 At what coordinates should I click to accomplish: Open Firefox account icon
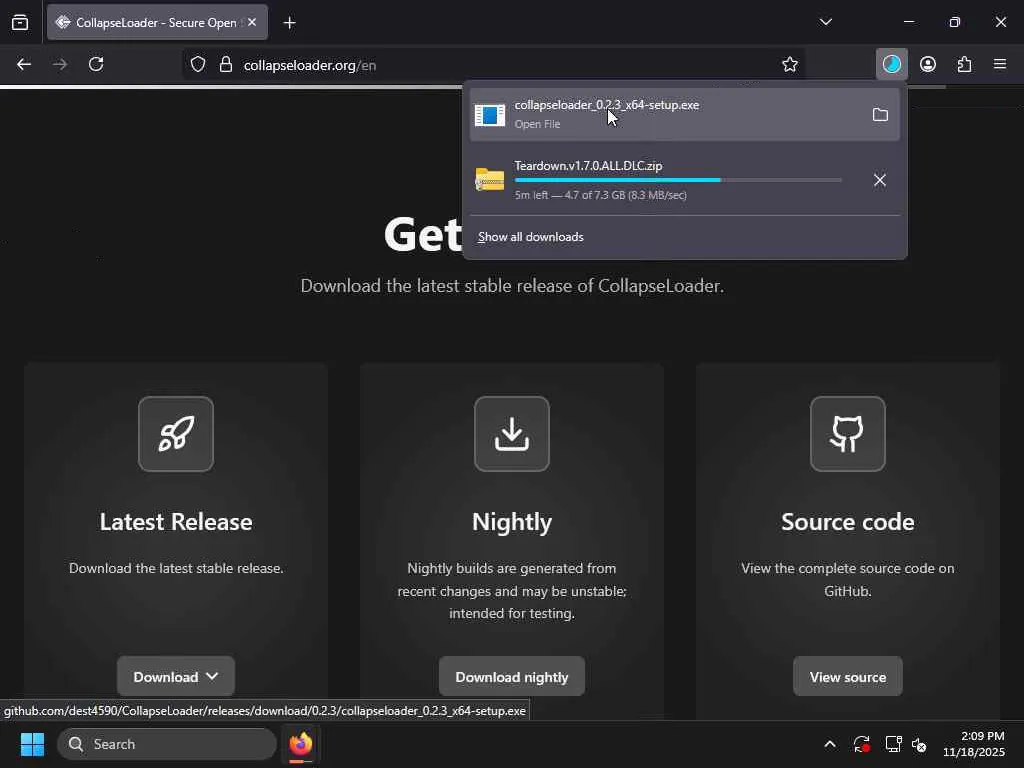click(928, 64)
